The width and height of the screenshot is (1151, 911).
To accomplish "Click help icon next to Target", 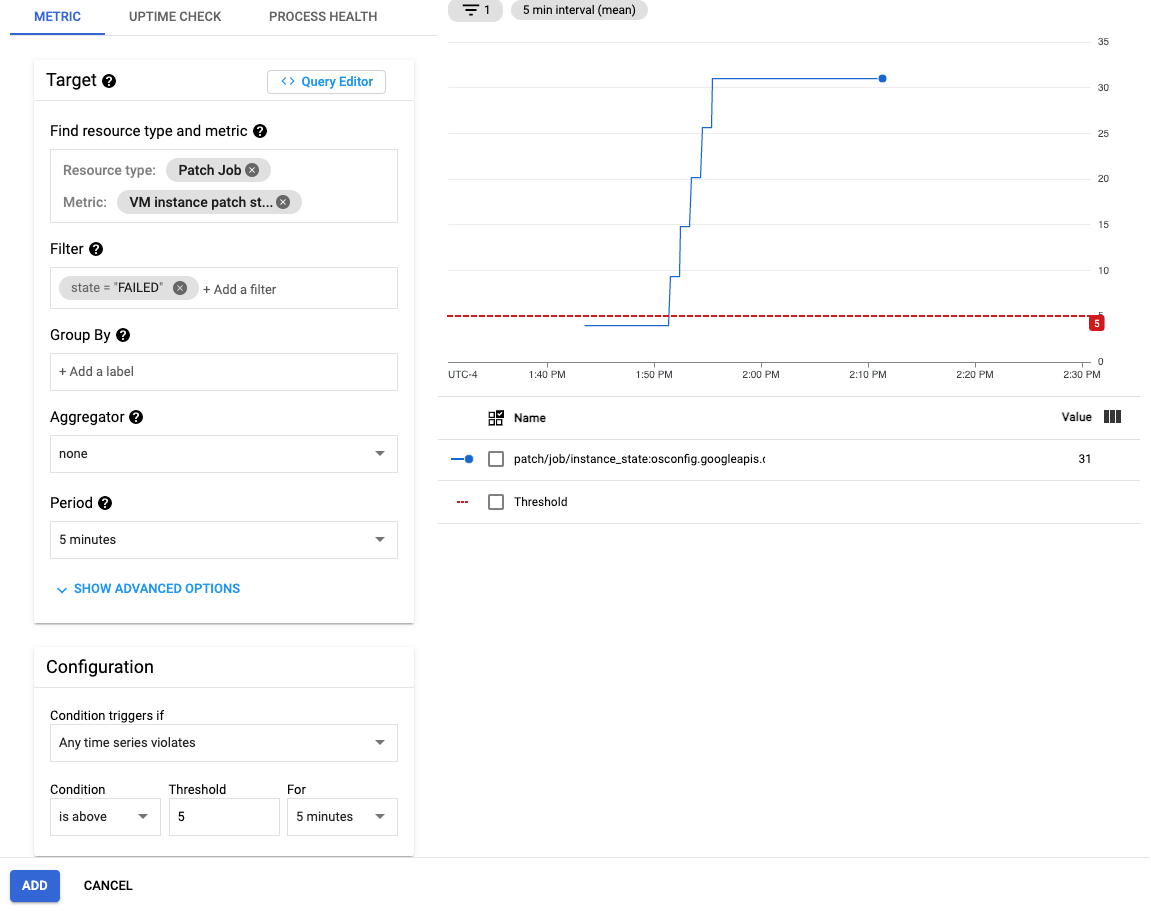I will click(x=109, y=81).
